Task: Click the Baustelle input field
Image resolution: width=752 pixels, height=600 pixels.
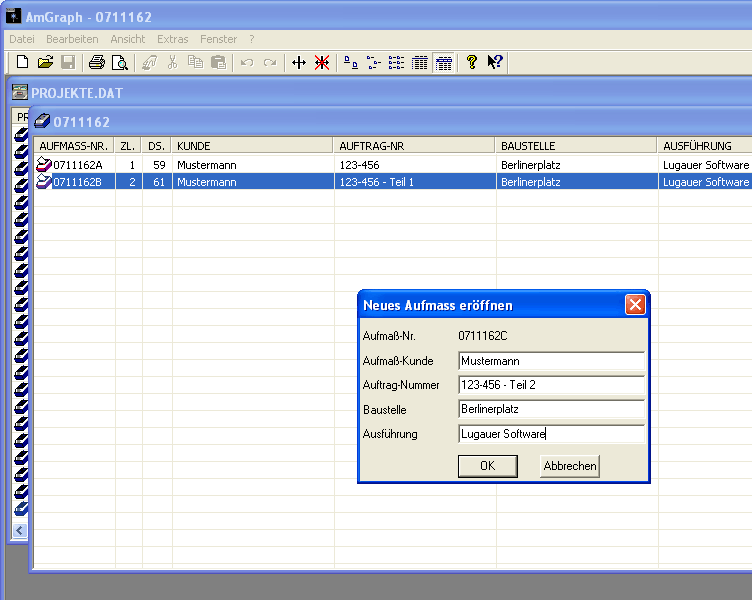Action: coord(552,409)
